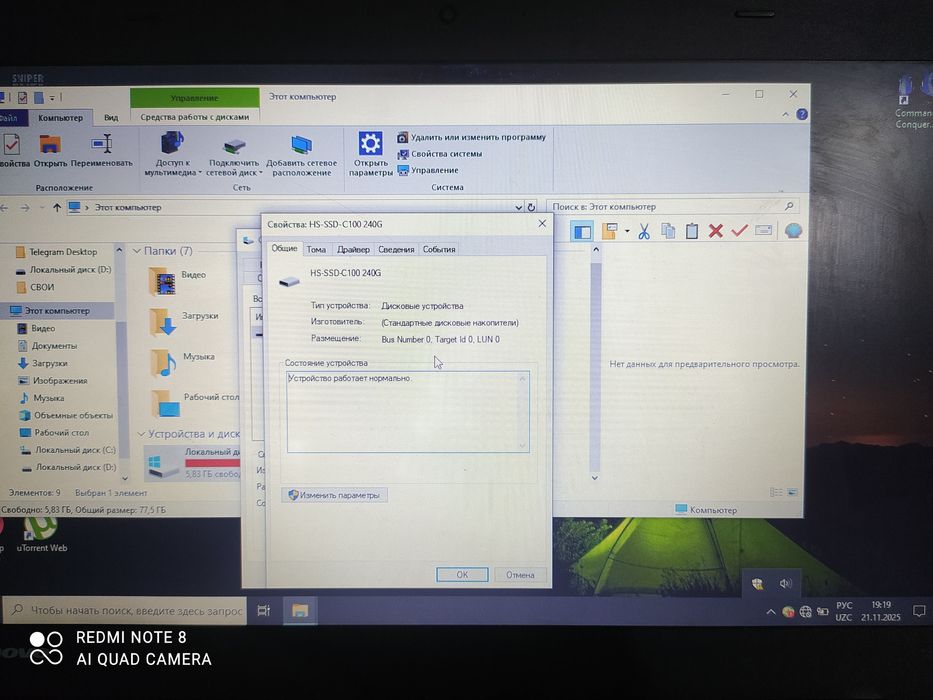Image resolution: width=933 pixels, height=700 pixels.
Task: Click the blue help question mark icon
Action: 802,114
